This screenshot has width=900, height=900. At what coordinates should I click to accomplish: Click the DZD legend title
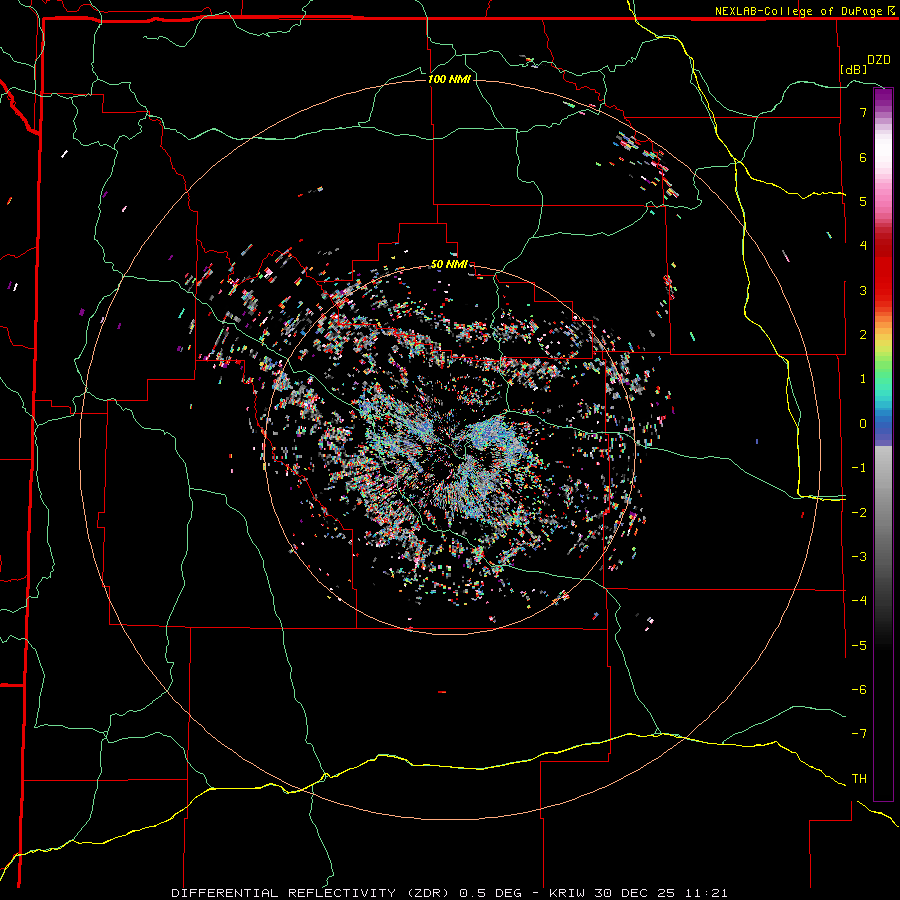coord(879,60)
